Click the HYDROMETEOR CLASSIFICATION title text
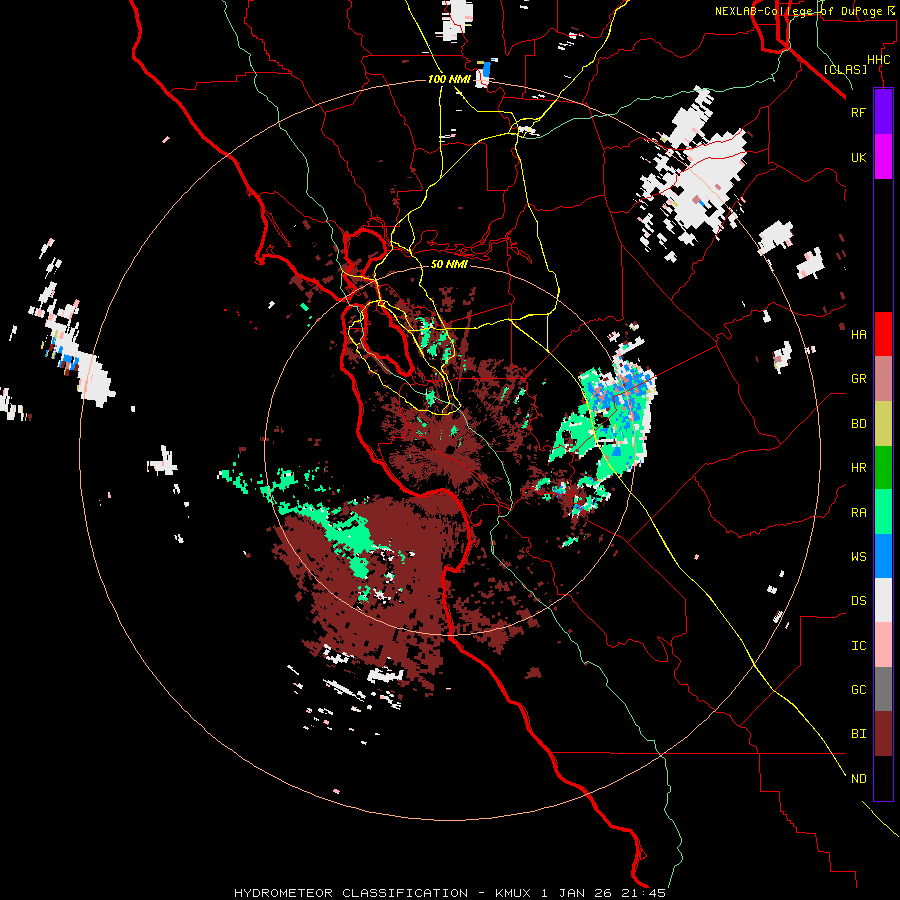The width and height of the screenshot is (900, 900). tap(351, 893)
